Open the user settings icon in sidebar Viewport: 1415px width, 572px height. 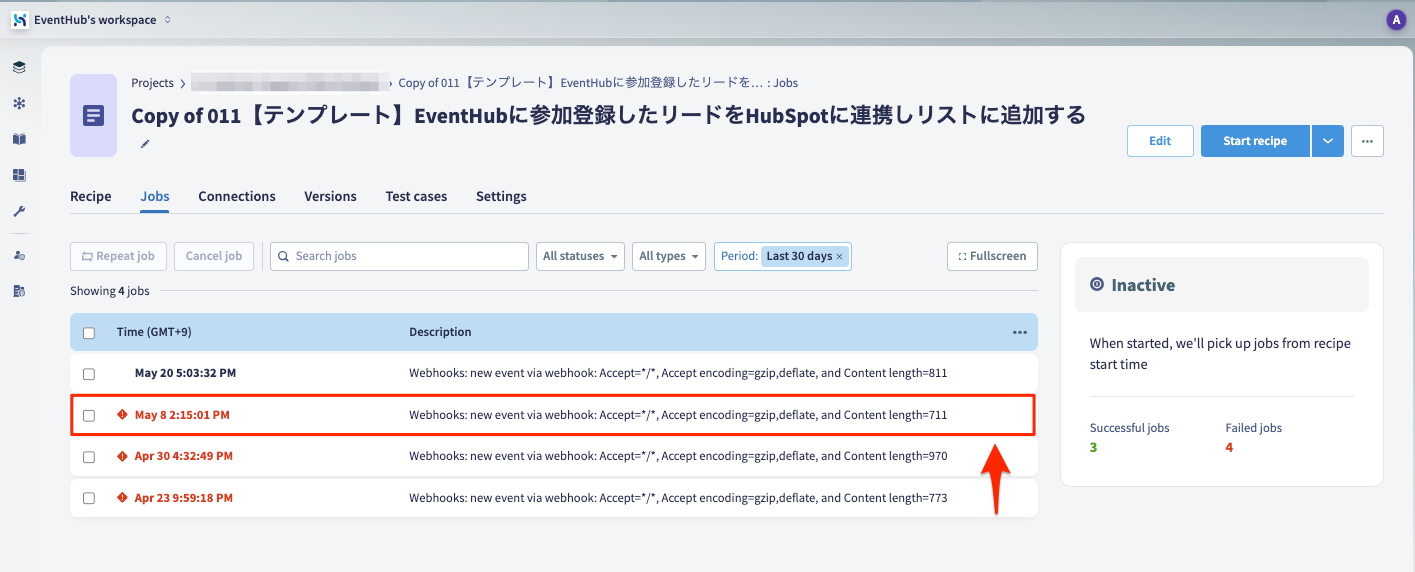pyautogui.click(x=19, y=256)
